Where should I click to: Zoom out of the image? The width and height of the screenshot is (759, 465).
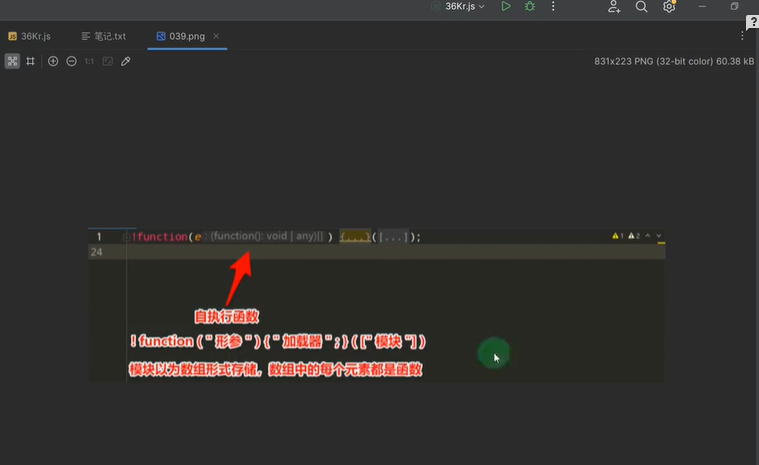(x=71, y=61)
